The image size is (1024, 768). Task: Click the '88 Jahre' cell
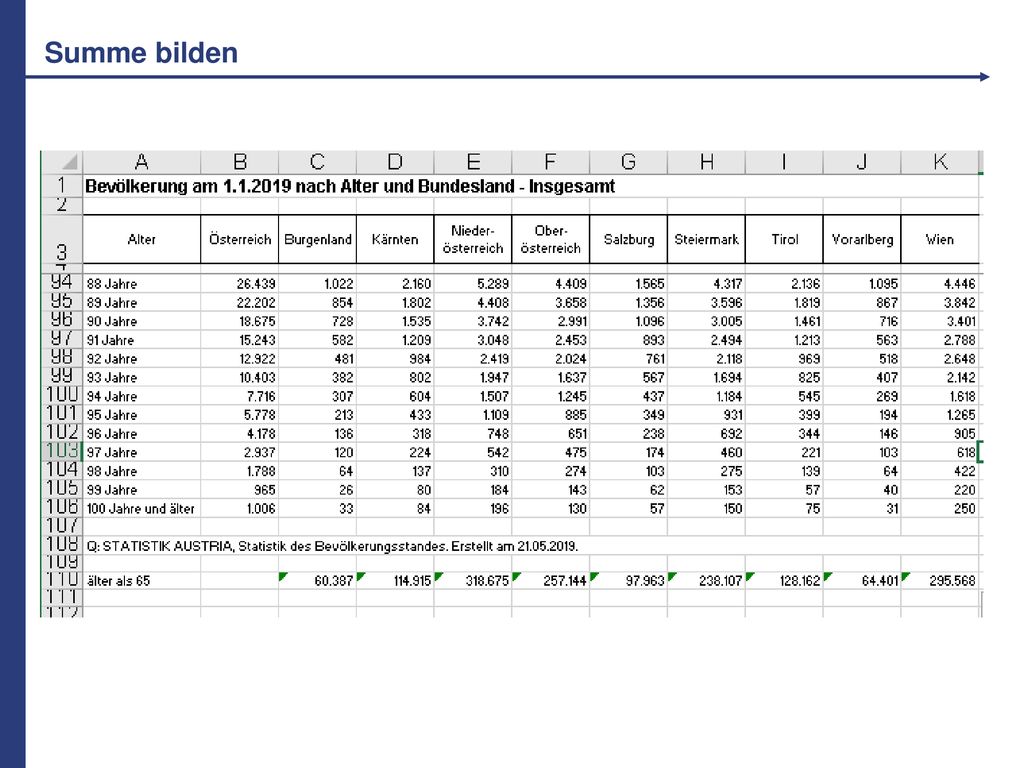(142, 283)
